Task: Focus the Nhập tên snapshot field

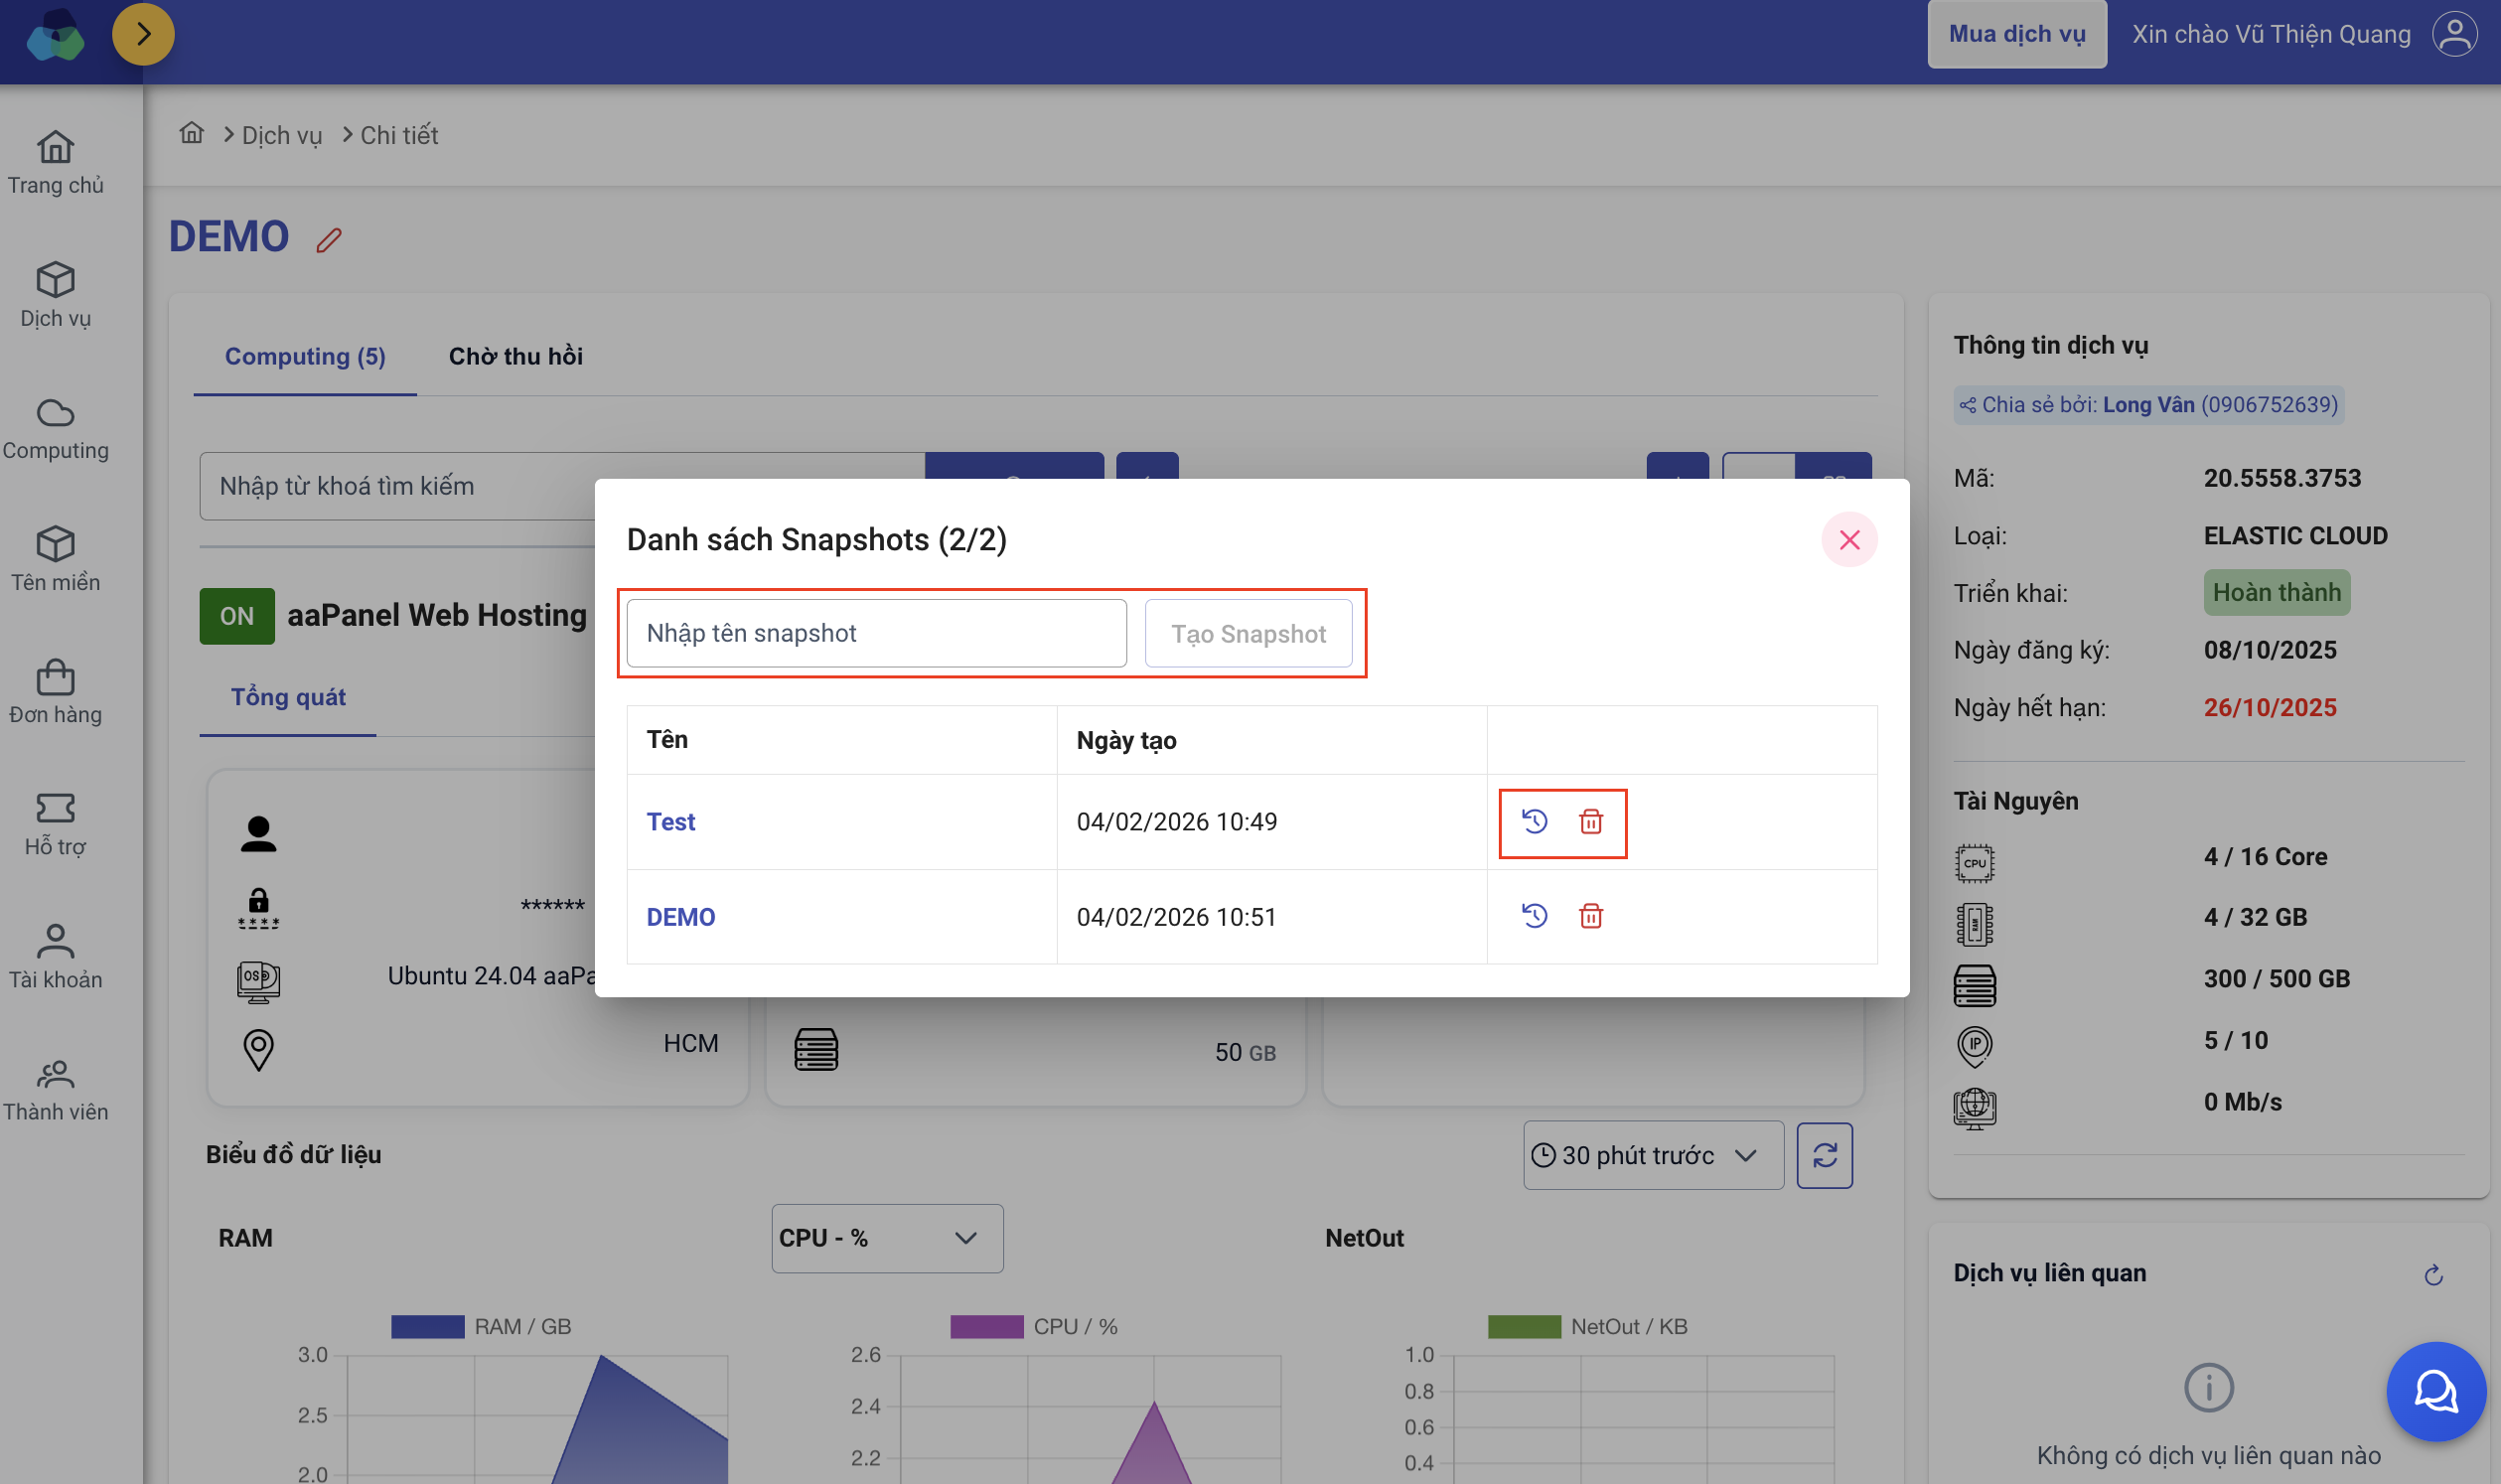Action: [875, 634]
